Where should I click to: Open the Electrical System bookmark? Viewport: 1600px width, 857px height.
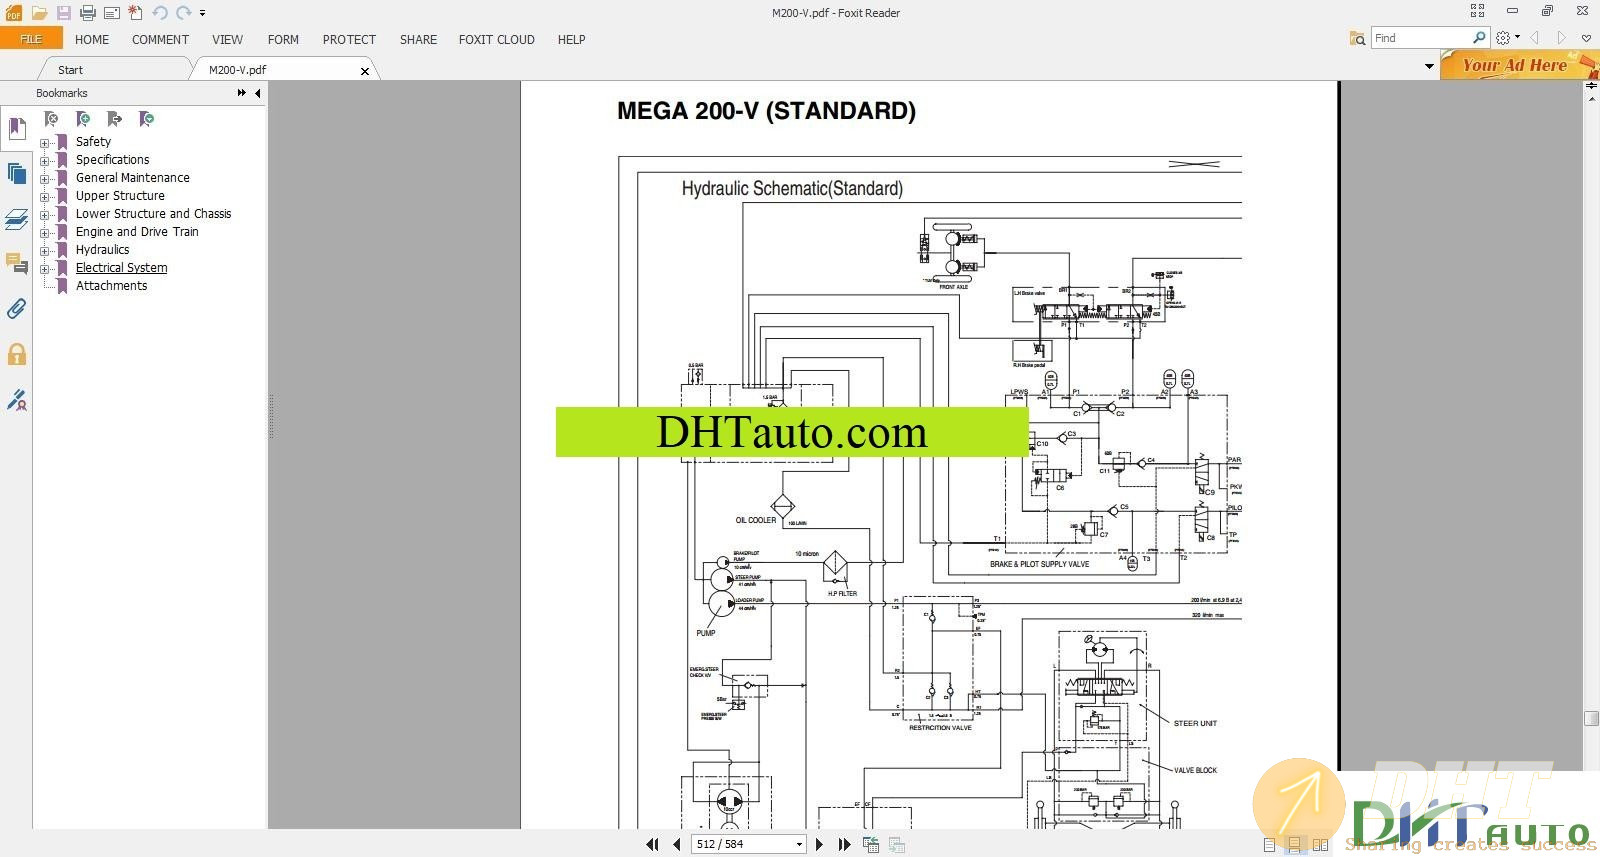coord(121,268)
